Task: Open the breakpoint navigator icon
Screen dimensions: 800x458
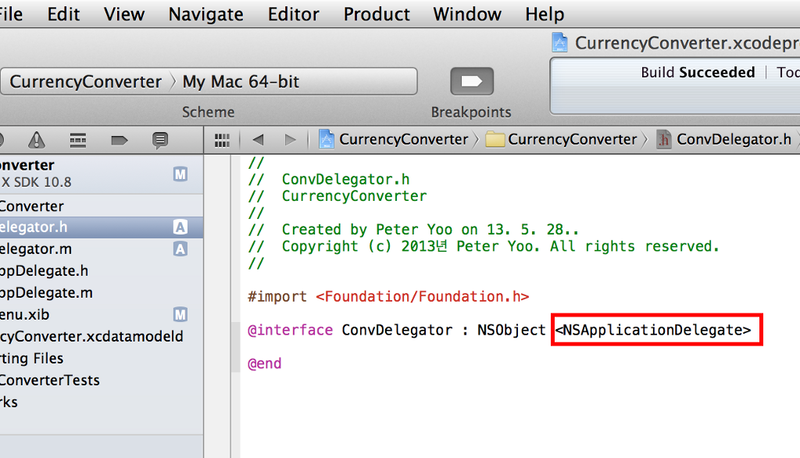Action: pyautogui.click(x=119, y=139)
